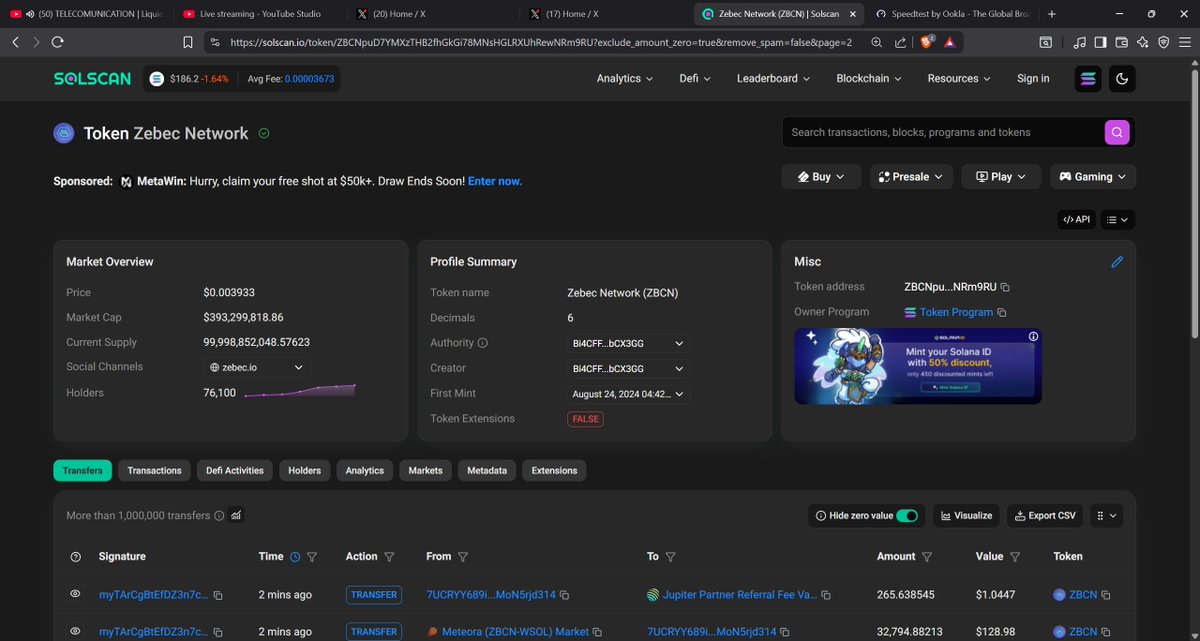Expand the First Mint date dropdown

click(628, 394)
